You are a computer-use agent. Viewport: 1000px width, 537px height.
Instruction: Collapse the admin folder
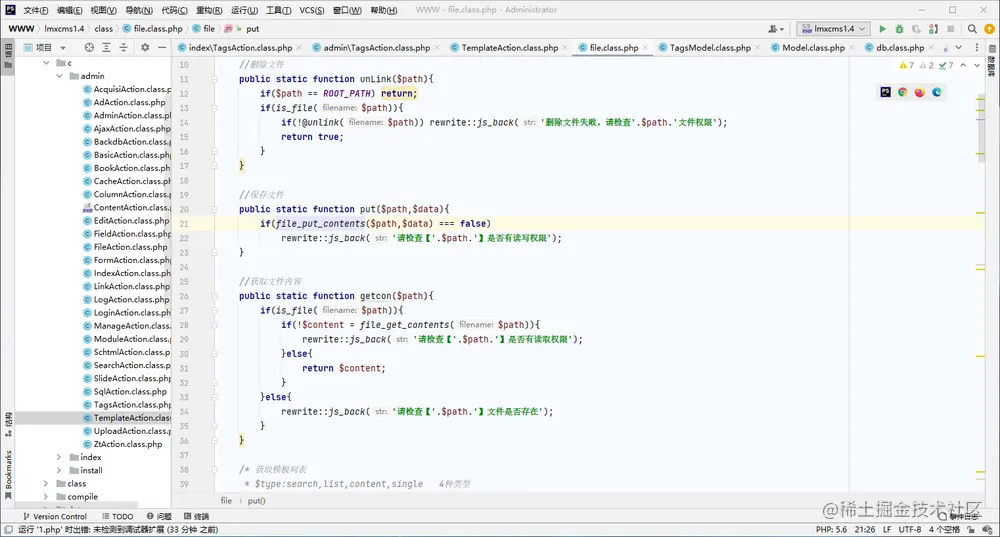point(59,76)
